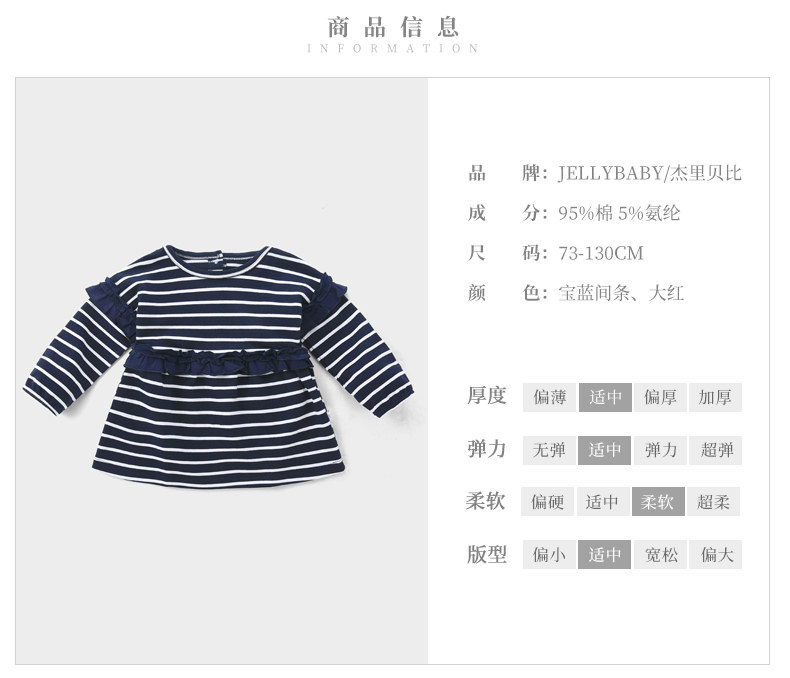Pick 适中 in the 柔软 row
790x678 pixels.
pyautogui.click(x=603, y=501)
